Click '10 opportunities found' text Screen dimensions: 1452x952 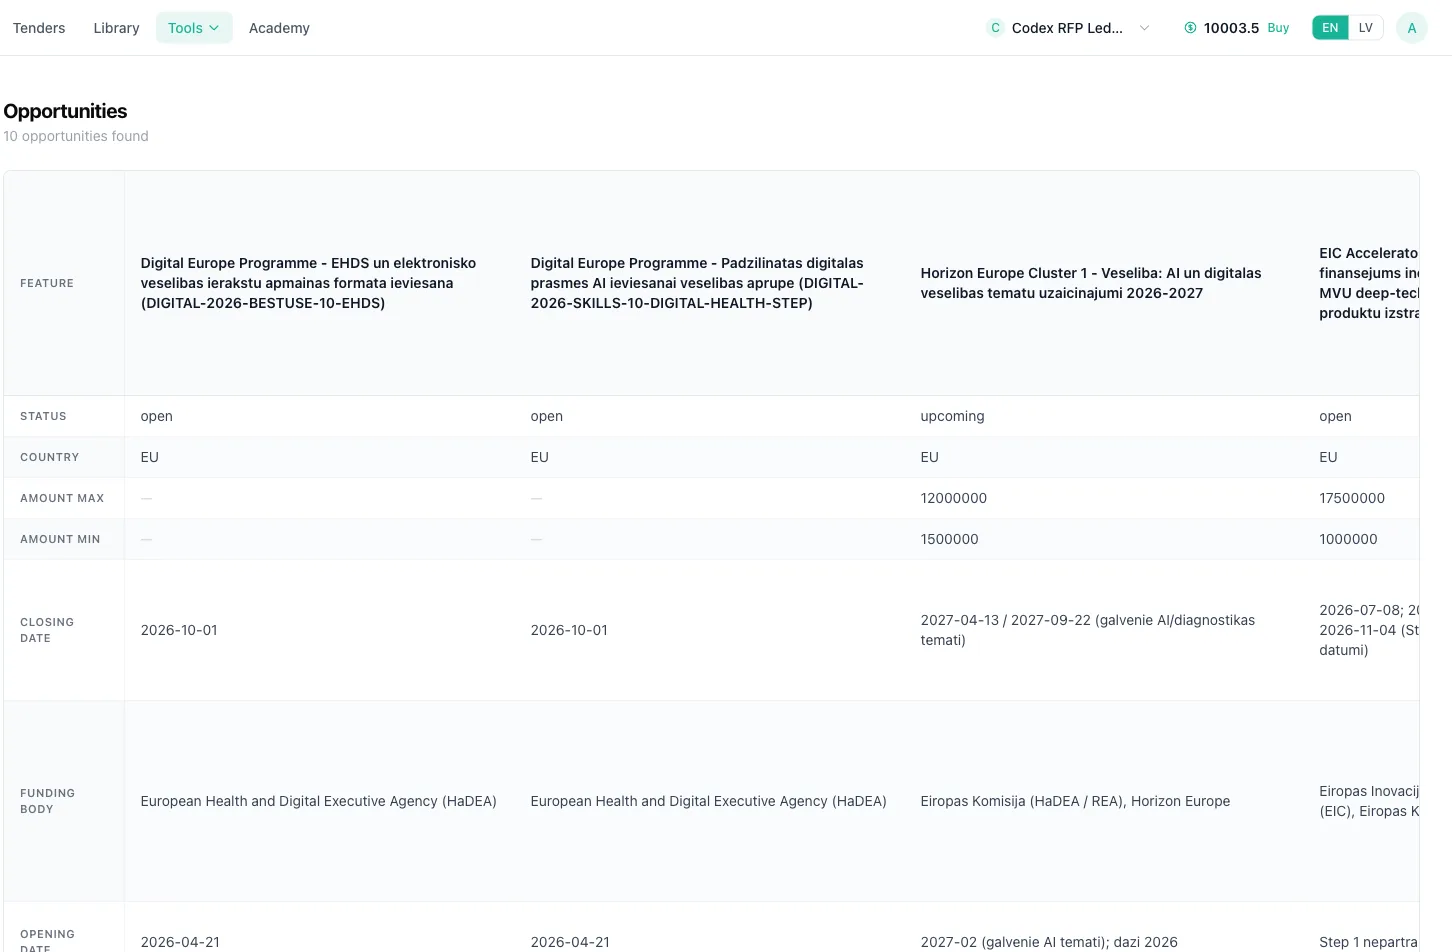point(76,136)
